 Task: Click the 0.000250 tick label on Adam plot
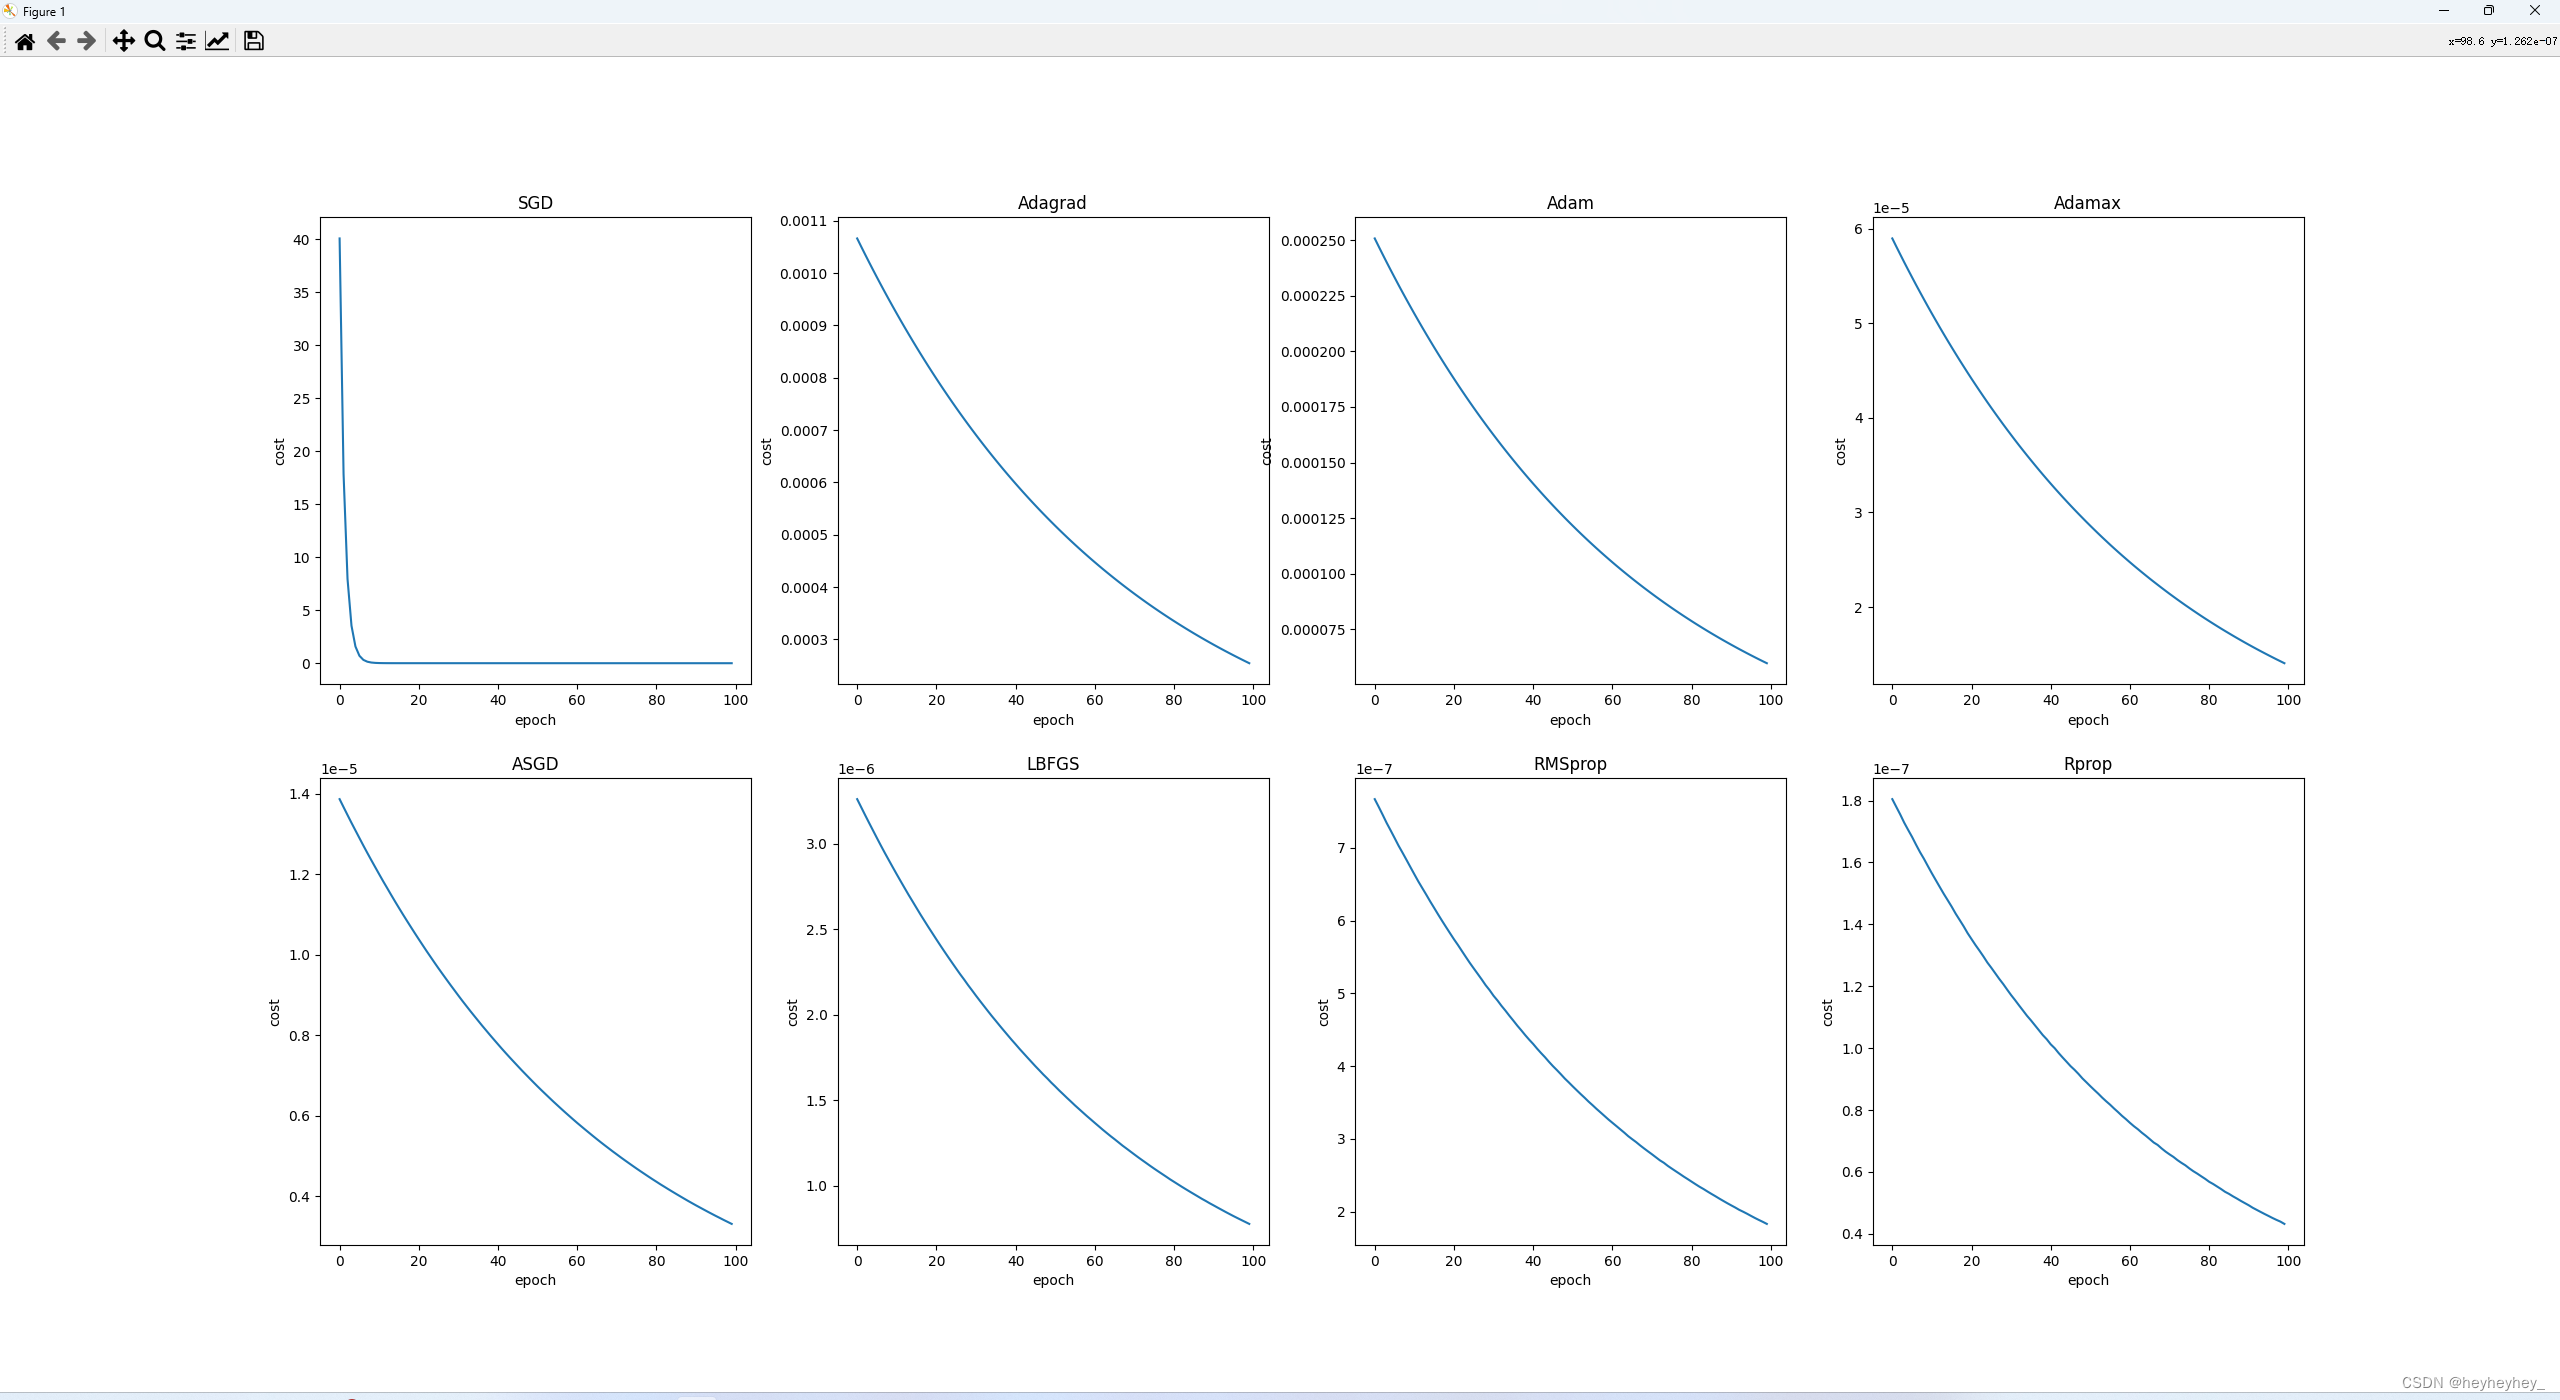(1313, 241)
